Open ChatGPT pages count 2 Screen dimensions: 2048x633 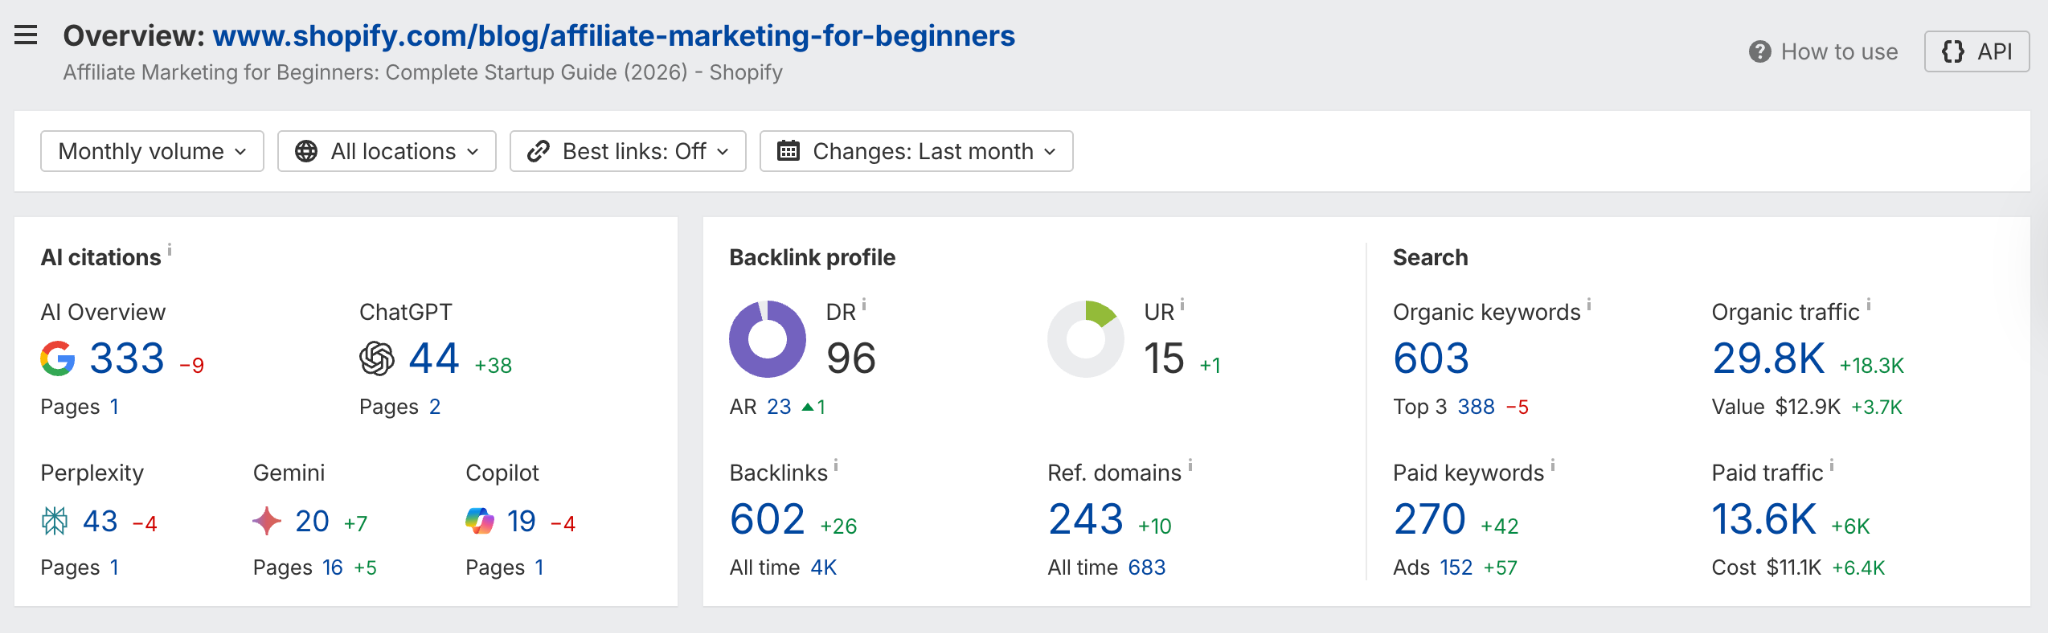435,407
